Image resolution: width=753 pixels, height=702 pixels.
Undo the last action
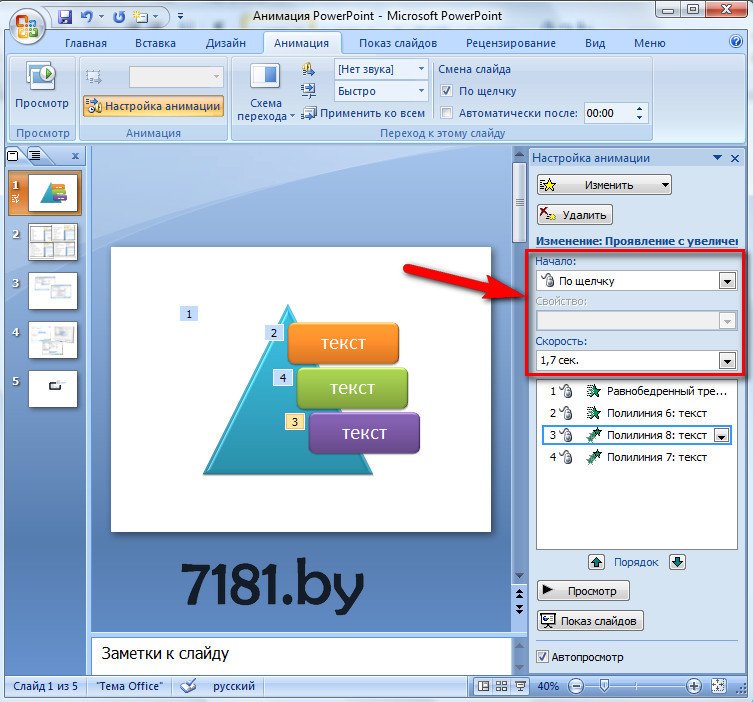click(86, 17)
